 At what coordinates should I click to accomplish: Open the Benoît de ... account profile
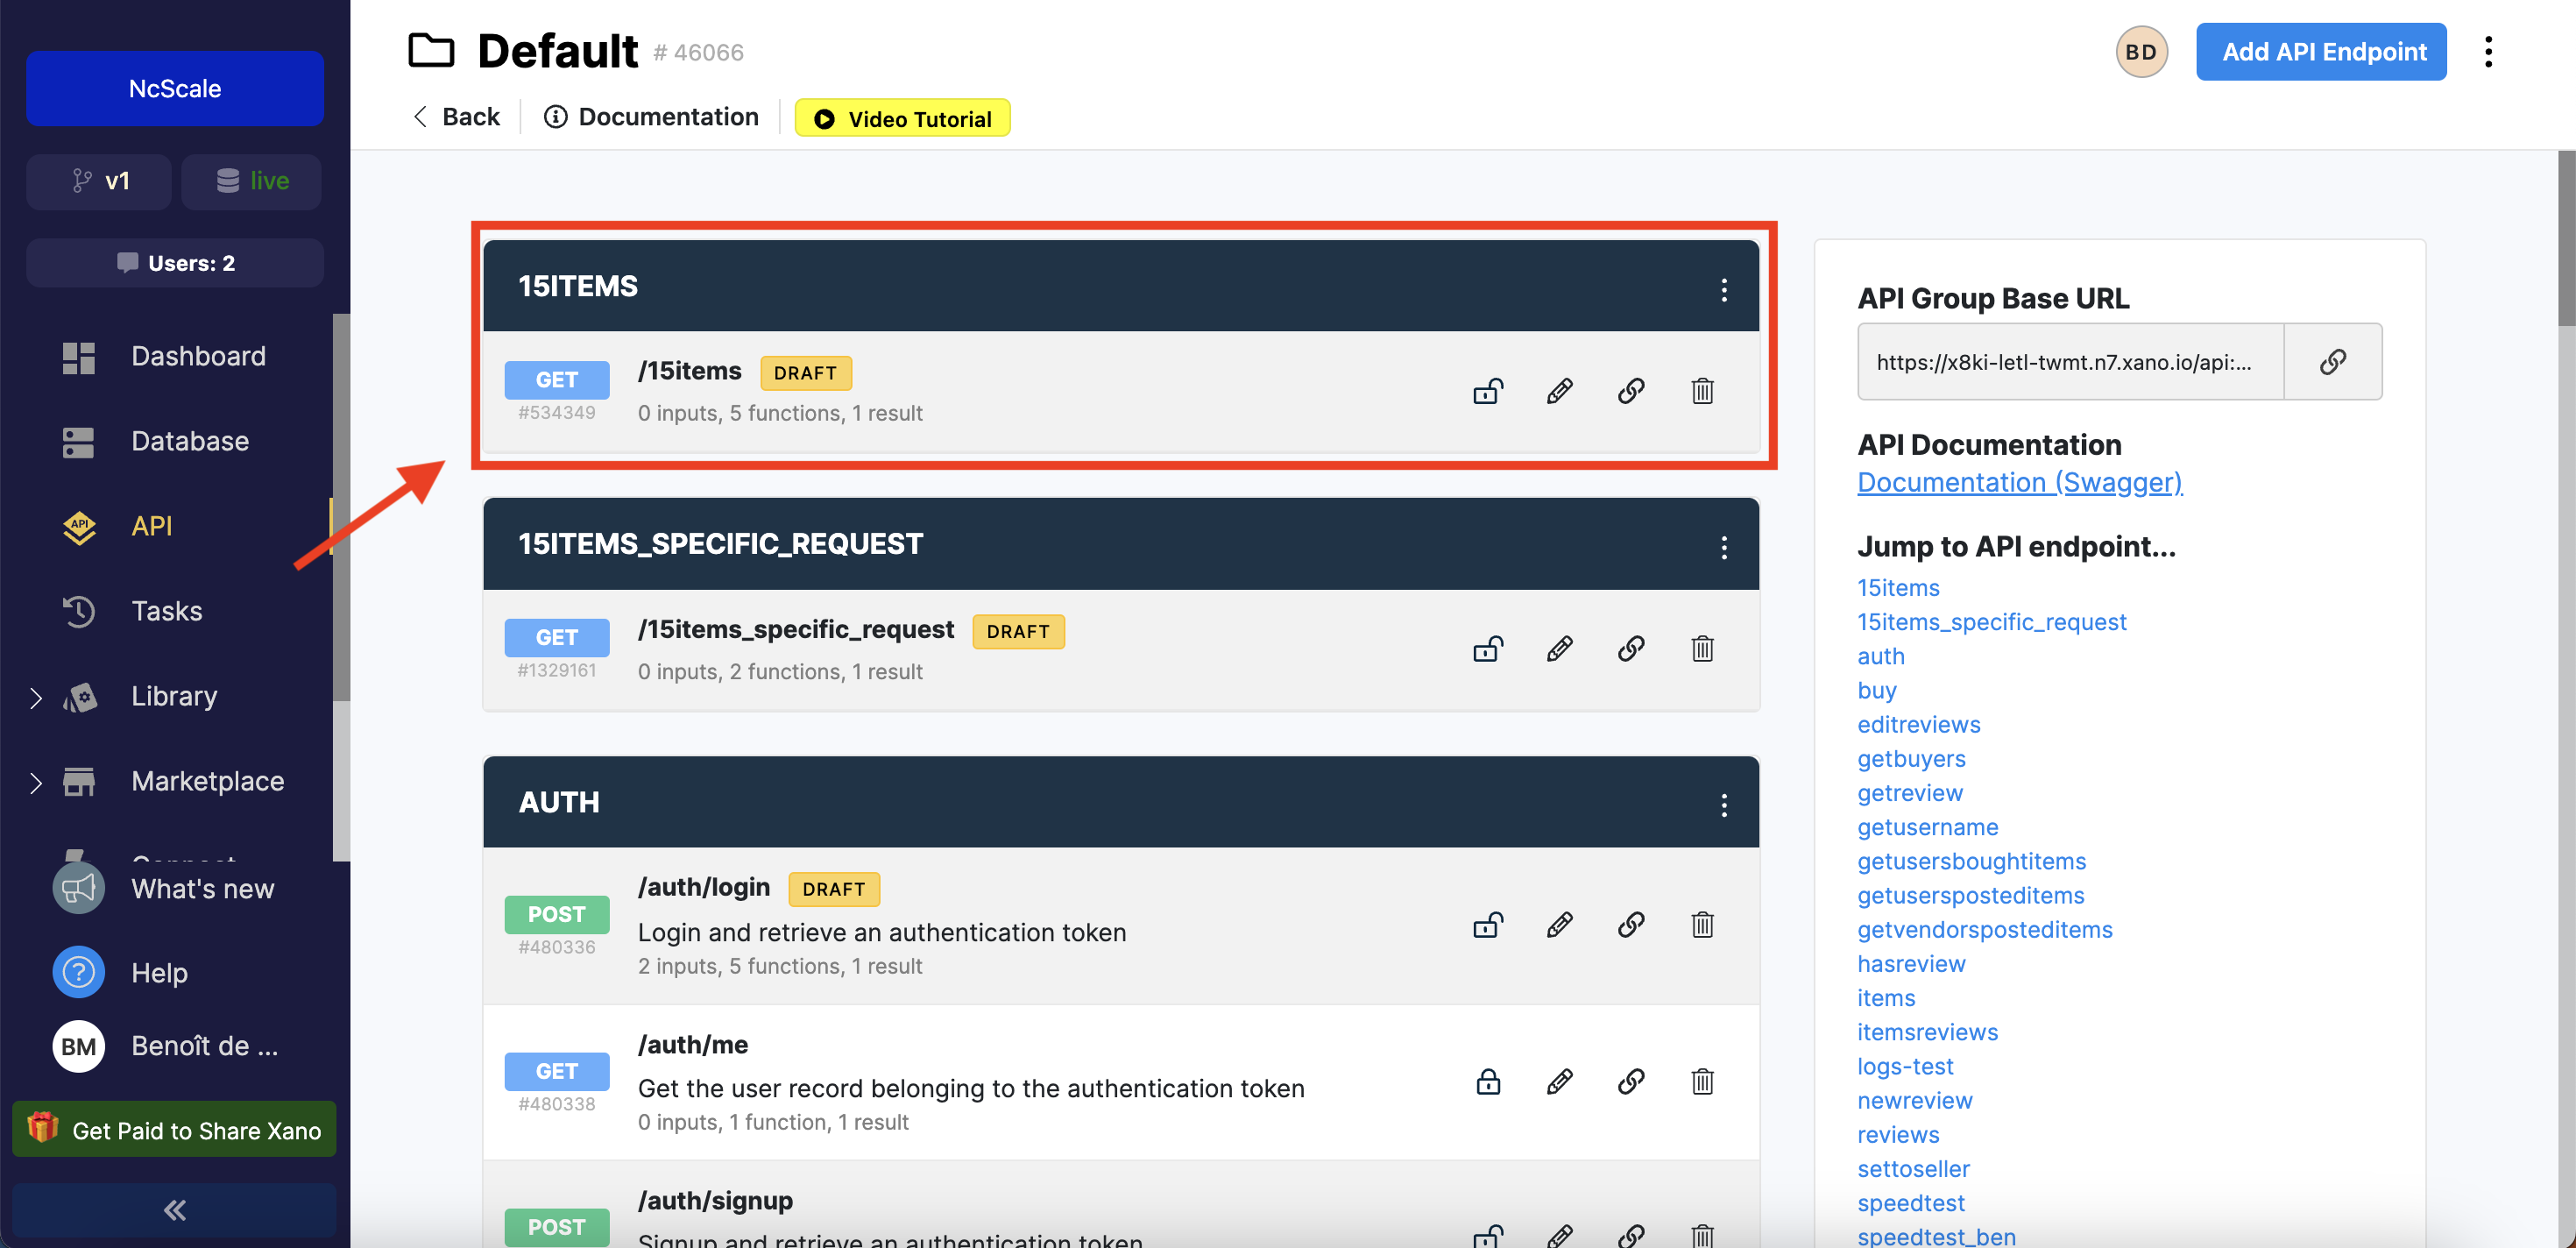coord(167,1047)
